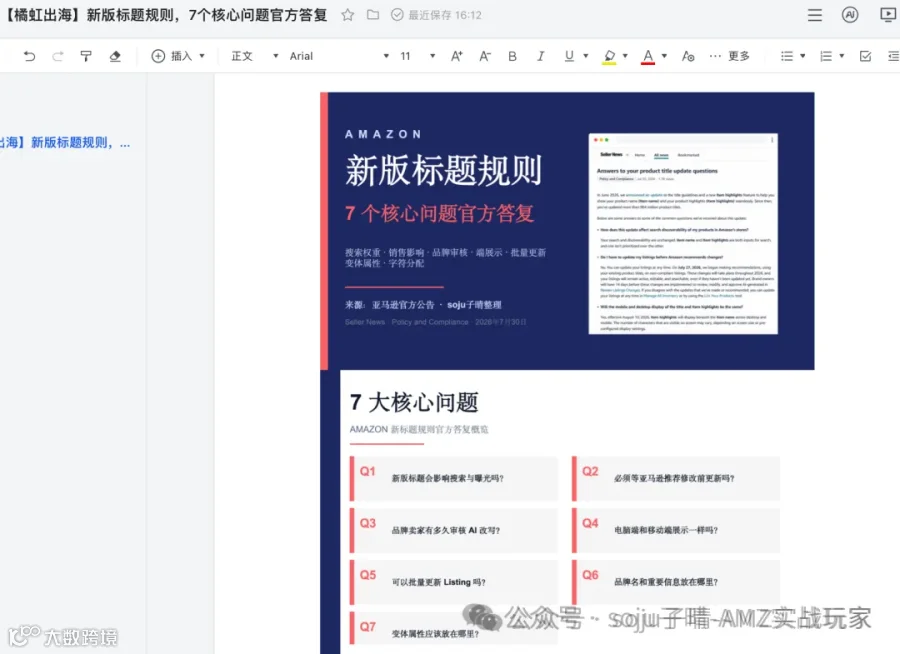Select the format painter tool
The image size is (900, 654).
(86, 56)
